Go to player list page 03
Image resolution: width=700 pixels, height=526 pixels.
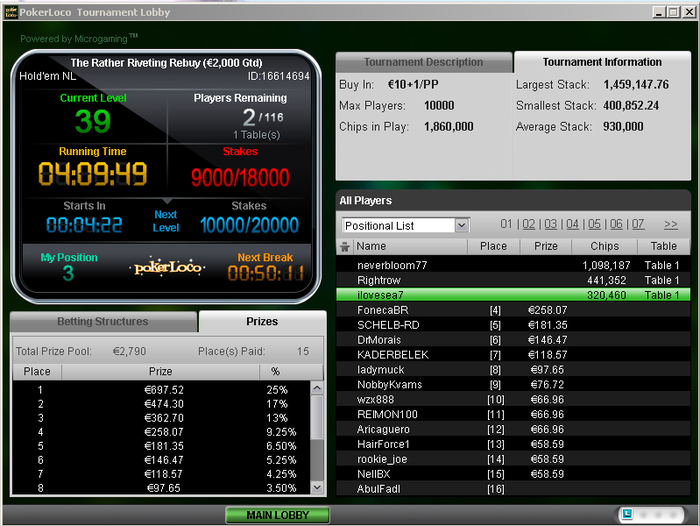pos(550,224)
